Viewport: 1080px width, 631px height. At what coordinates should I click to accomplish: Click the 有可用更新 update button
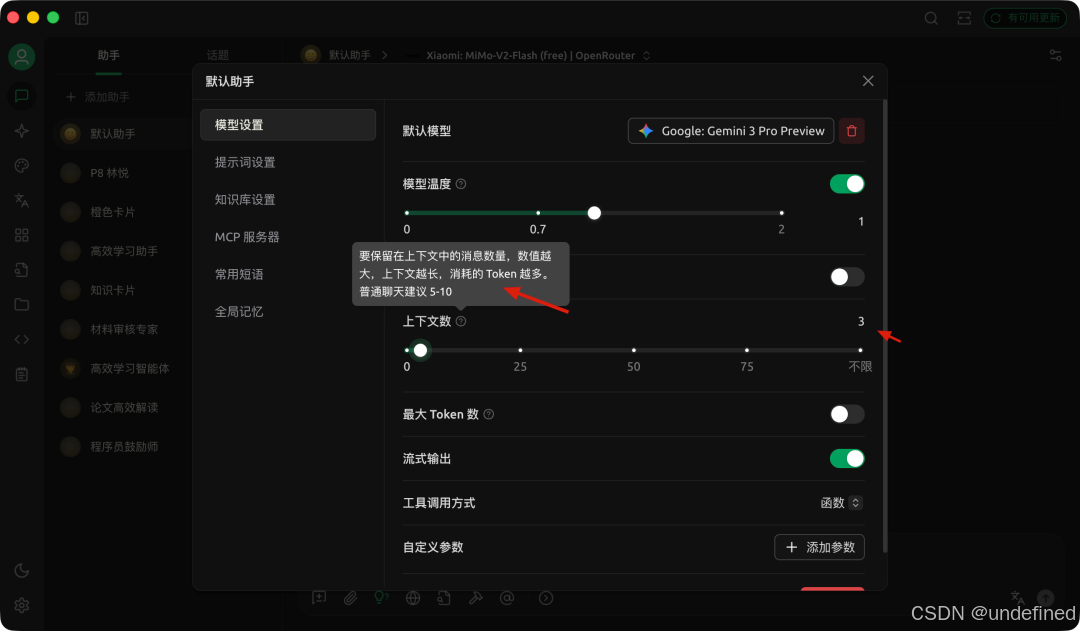tap(1025, 18)
